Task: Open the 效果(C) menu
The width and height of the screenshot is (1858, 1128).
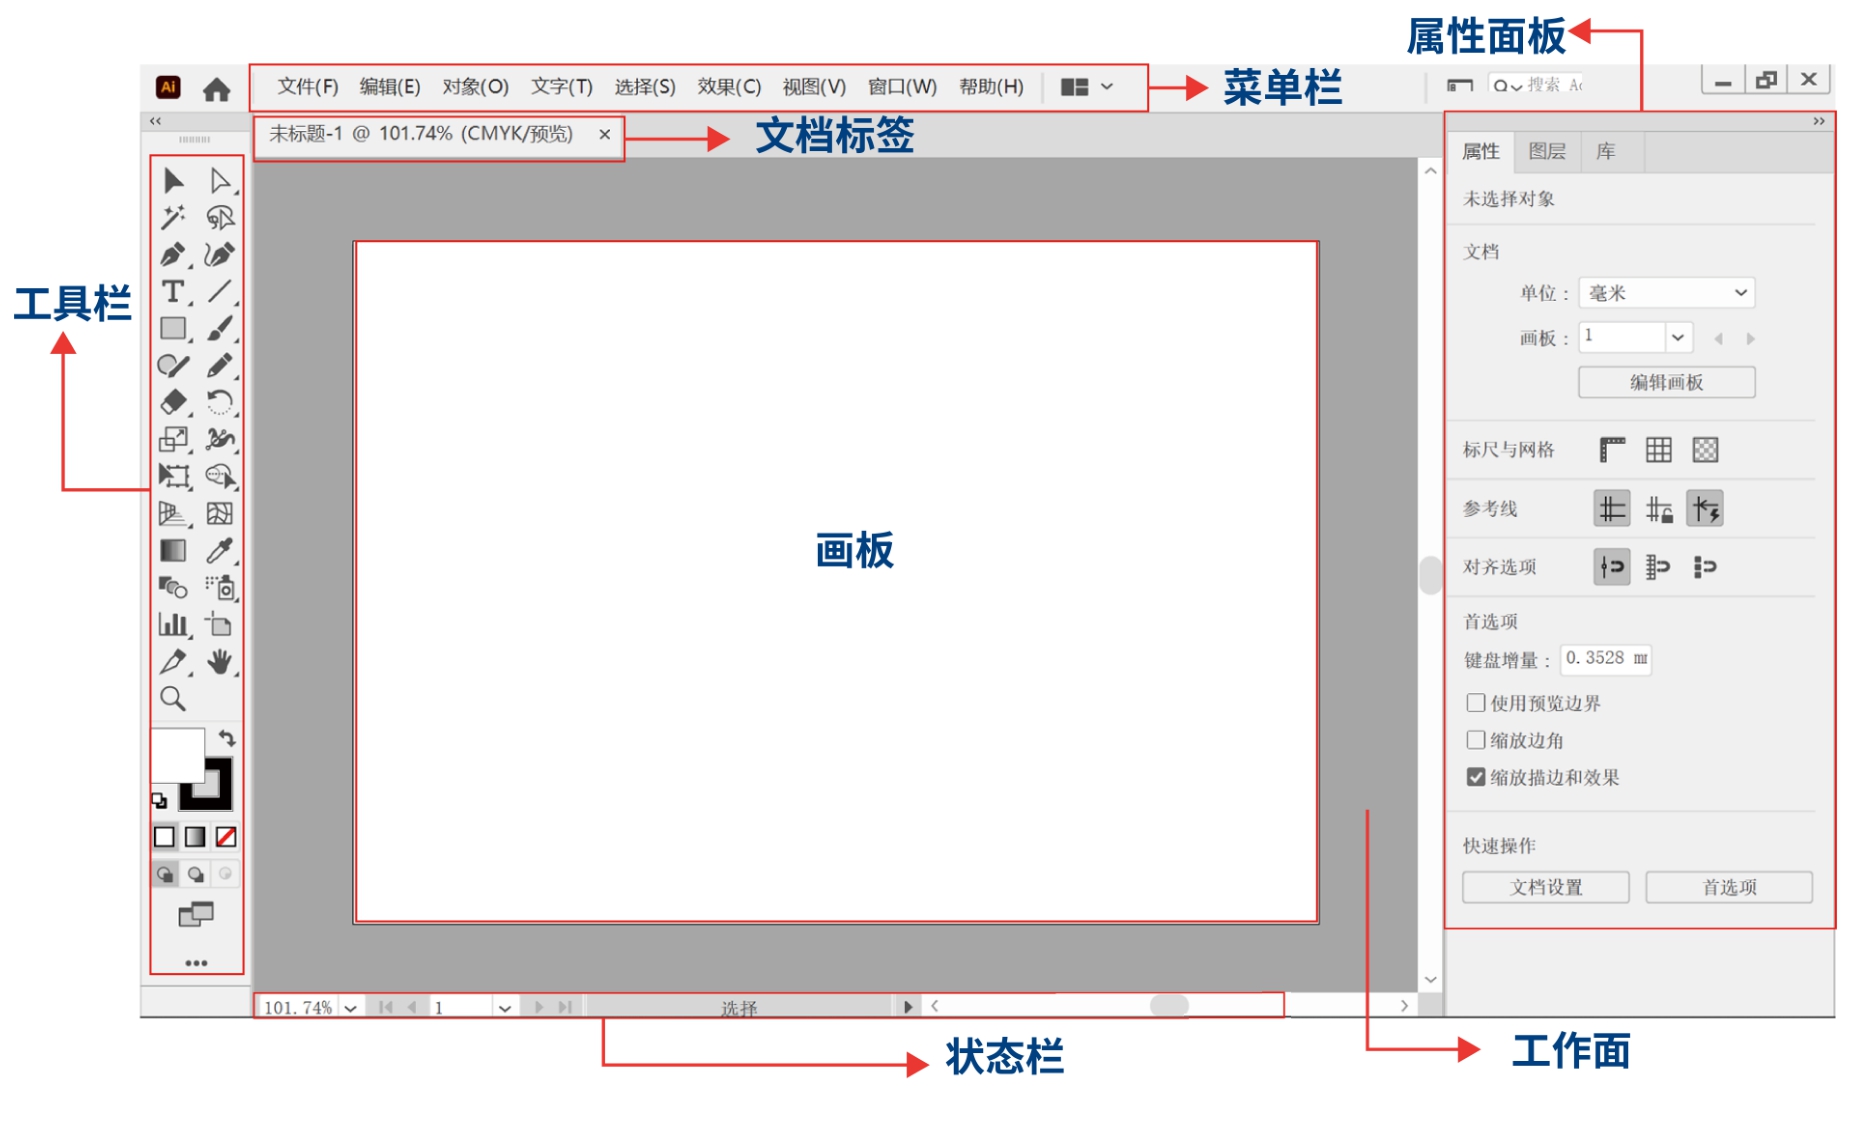Action: coord(729,87)
